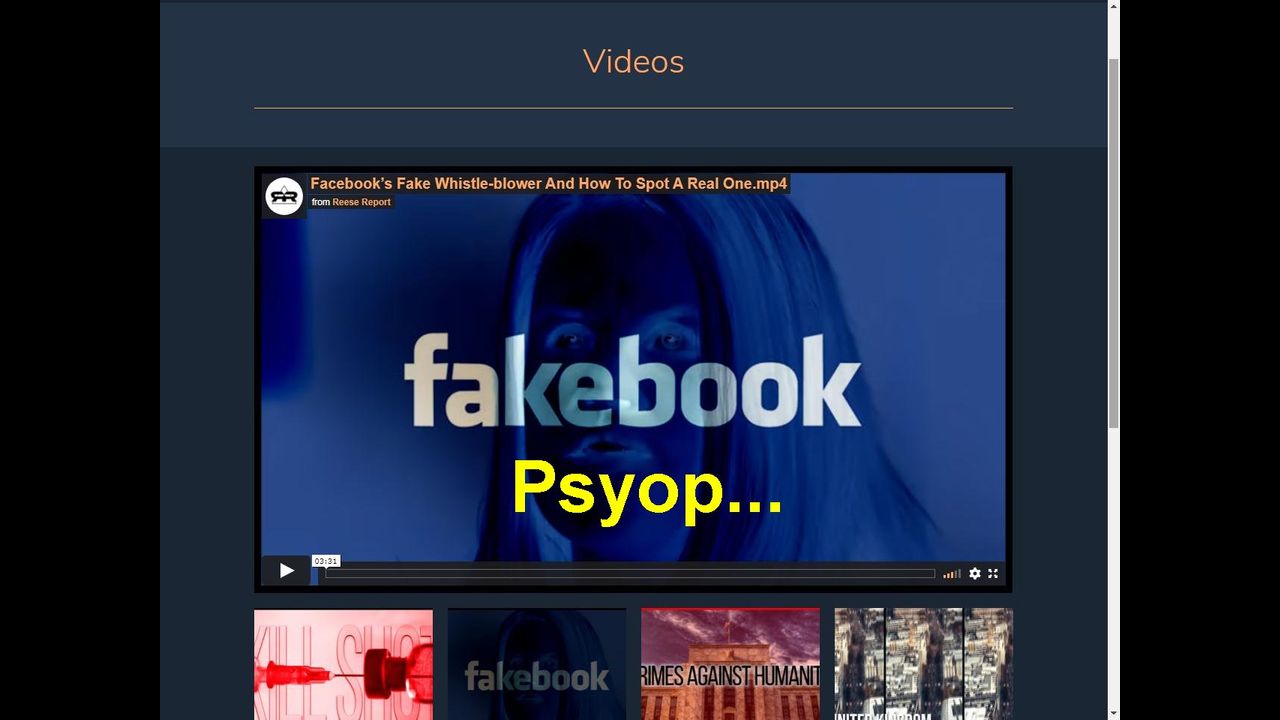
Task: Click the scrollbar up arrow
Action: pyautogui.click(x=1113, y=8)
